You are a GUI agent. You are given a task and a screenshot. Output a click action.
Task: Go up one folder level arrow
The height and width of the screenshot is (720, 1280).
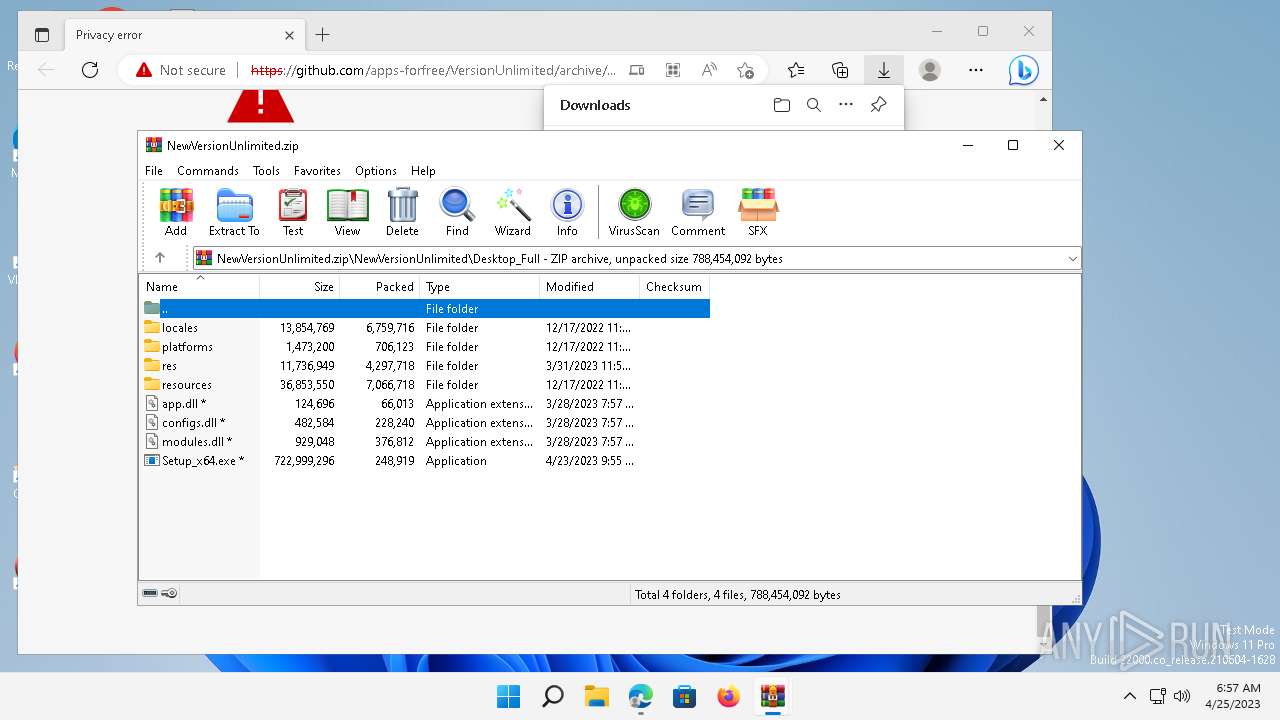click(x=160, y=258)
